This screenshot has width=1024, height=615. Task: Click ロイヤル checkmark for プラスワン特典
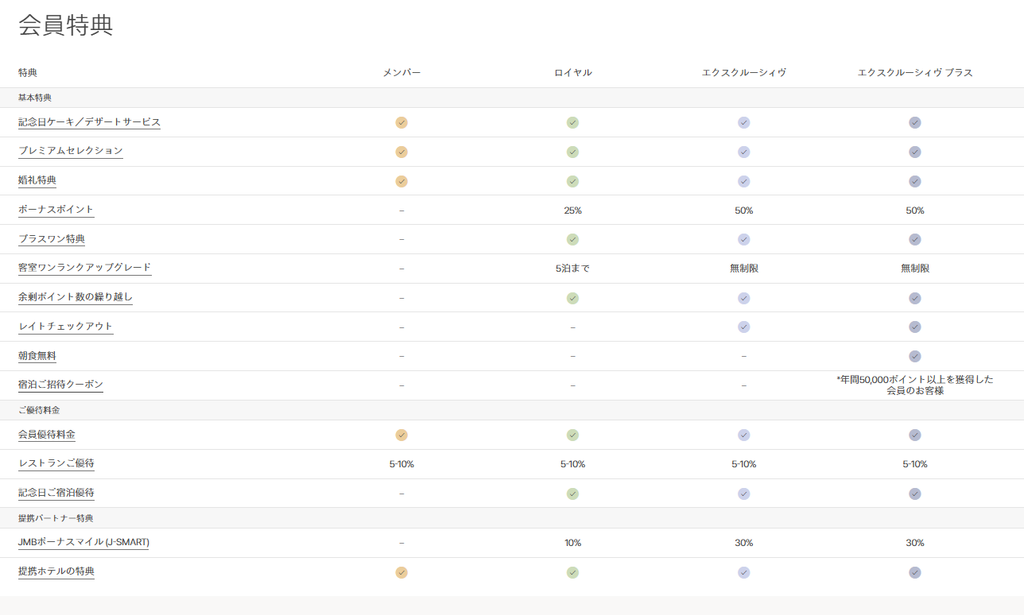pyautogui.click(x=573, y=240)
